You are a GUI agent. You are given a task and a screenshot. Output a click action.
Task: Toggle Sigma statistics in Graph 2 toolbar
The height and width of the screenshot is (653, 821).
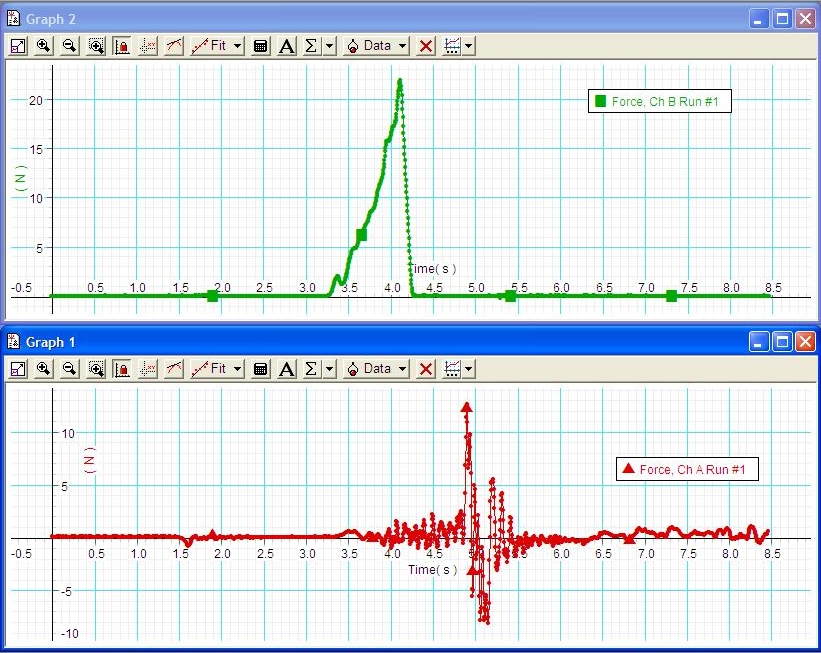click(311, 46)
